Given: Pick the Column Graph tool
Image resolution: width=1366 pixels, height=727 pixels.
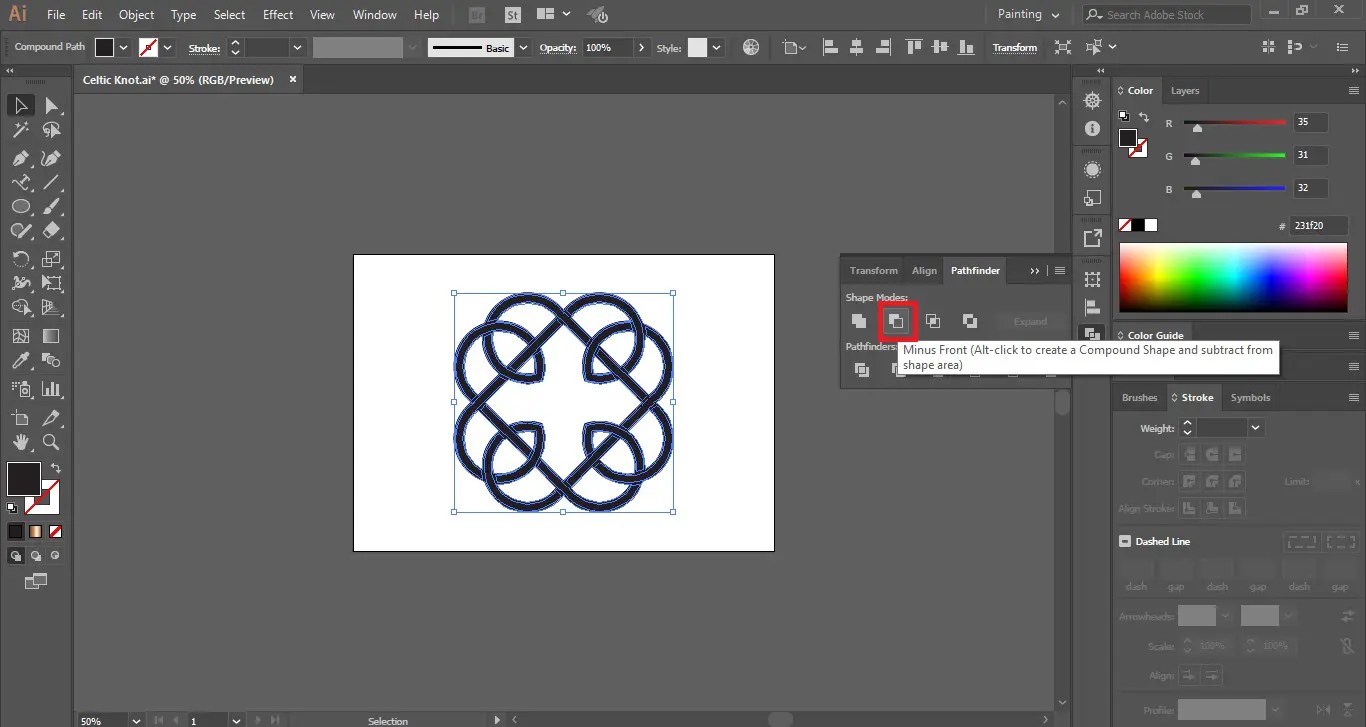Looking at the screenshot, I should [52, 389].
